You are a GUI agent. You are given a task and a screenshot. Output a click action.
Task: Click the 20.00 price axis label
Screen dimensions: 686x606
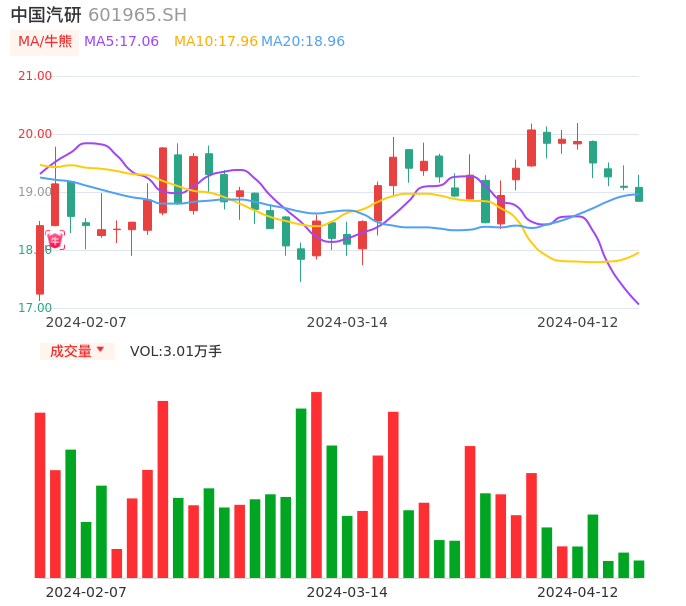tap(35, 134)
